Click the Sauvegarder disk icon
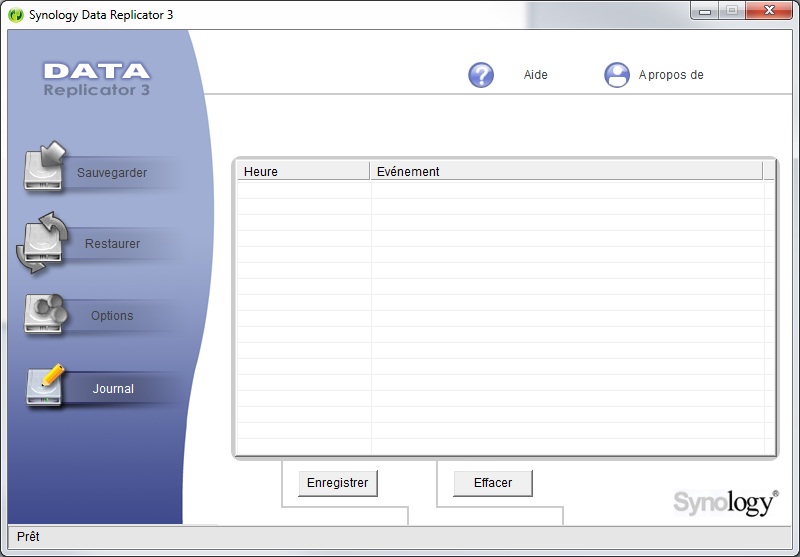The width and height of the screenshot is (800, 557). coord(45,166)
